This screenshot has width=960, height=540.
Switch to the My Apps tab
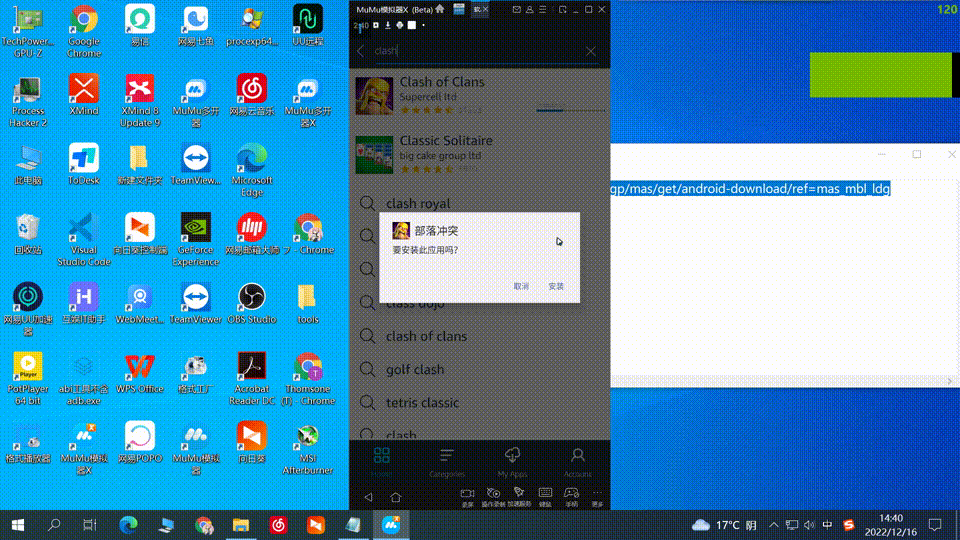(512, 462)
